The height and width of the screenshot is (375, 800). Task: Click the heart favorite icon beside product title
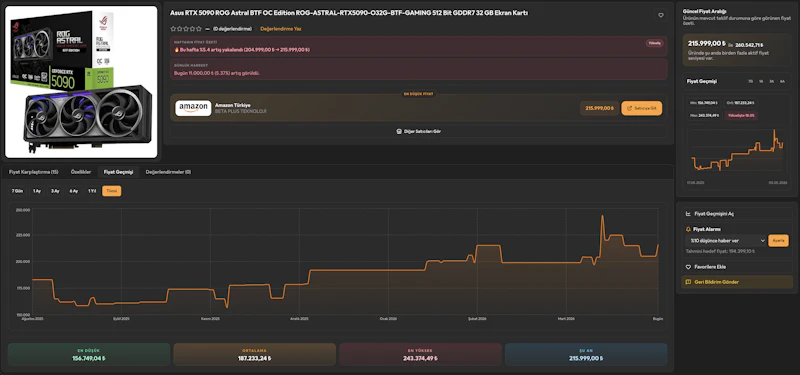point(661,15)
